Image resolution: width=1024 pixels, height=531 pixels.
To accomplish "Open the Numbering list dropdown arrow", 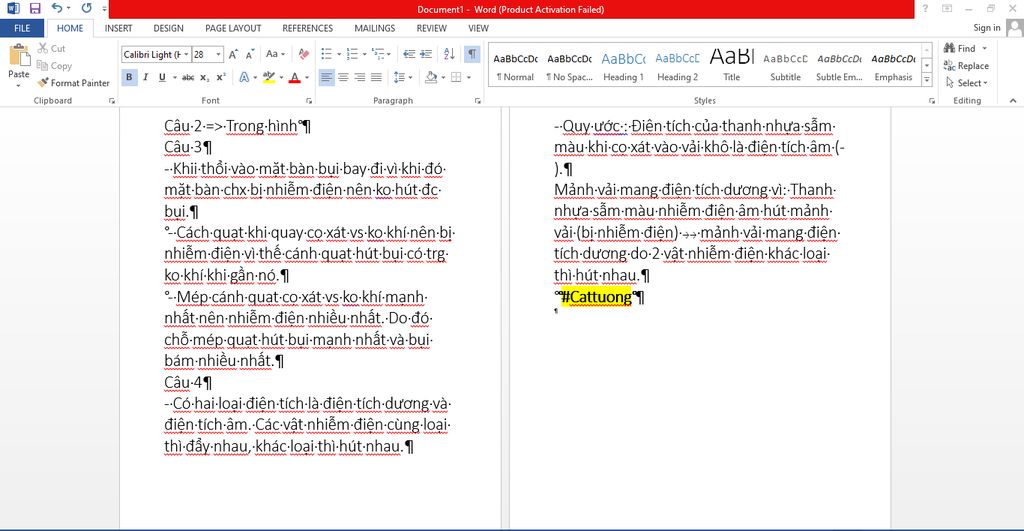I will point(364,54).
